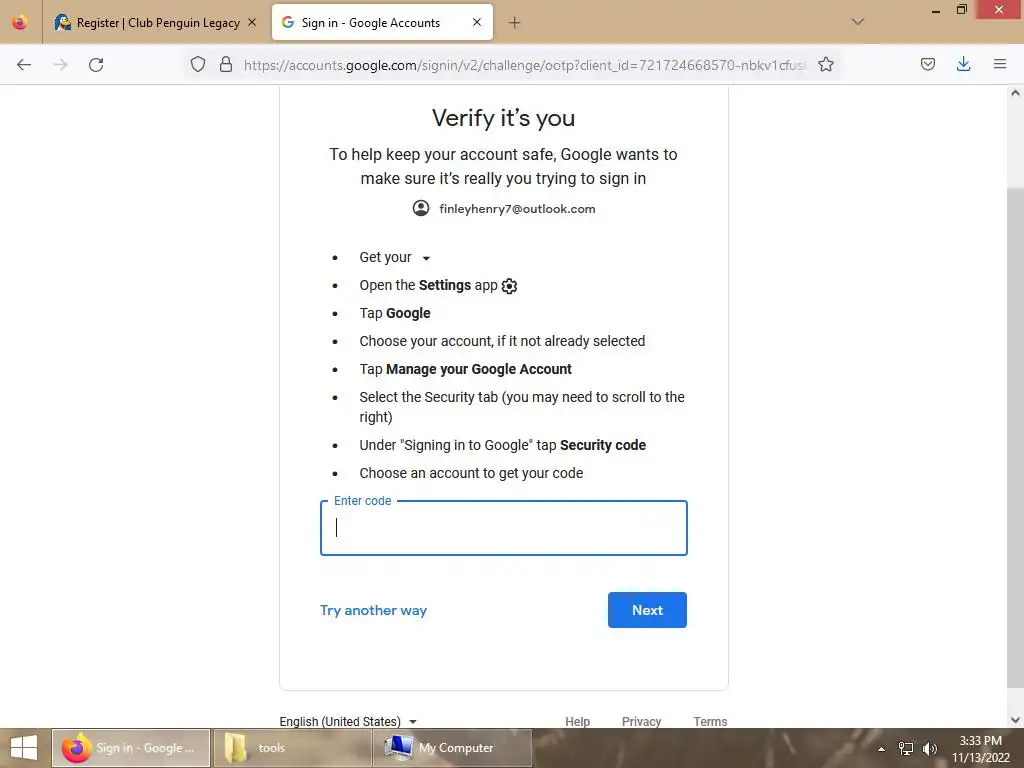Minimize the Firefox window
The image size is (1024, 768).
[936, 10]
